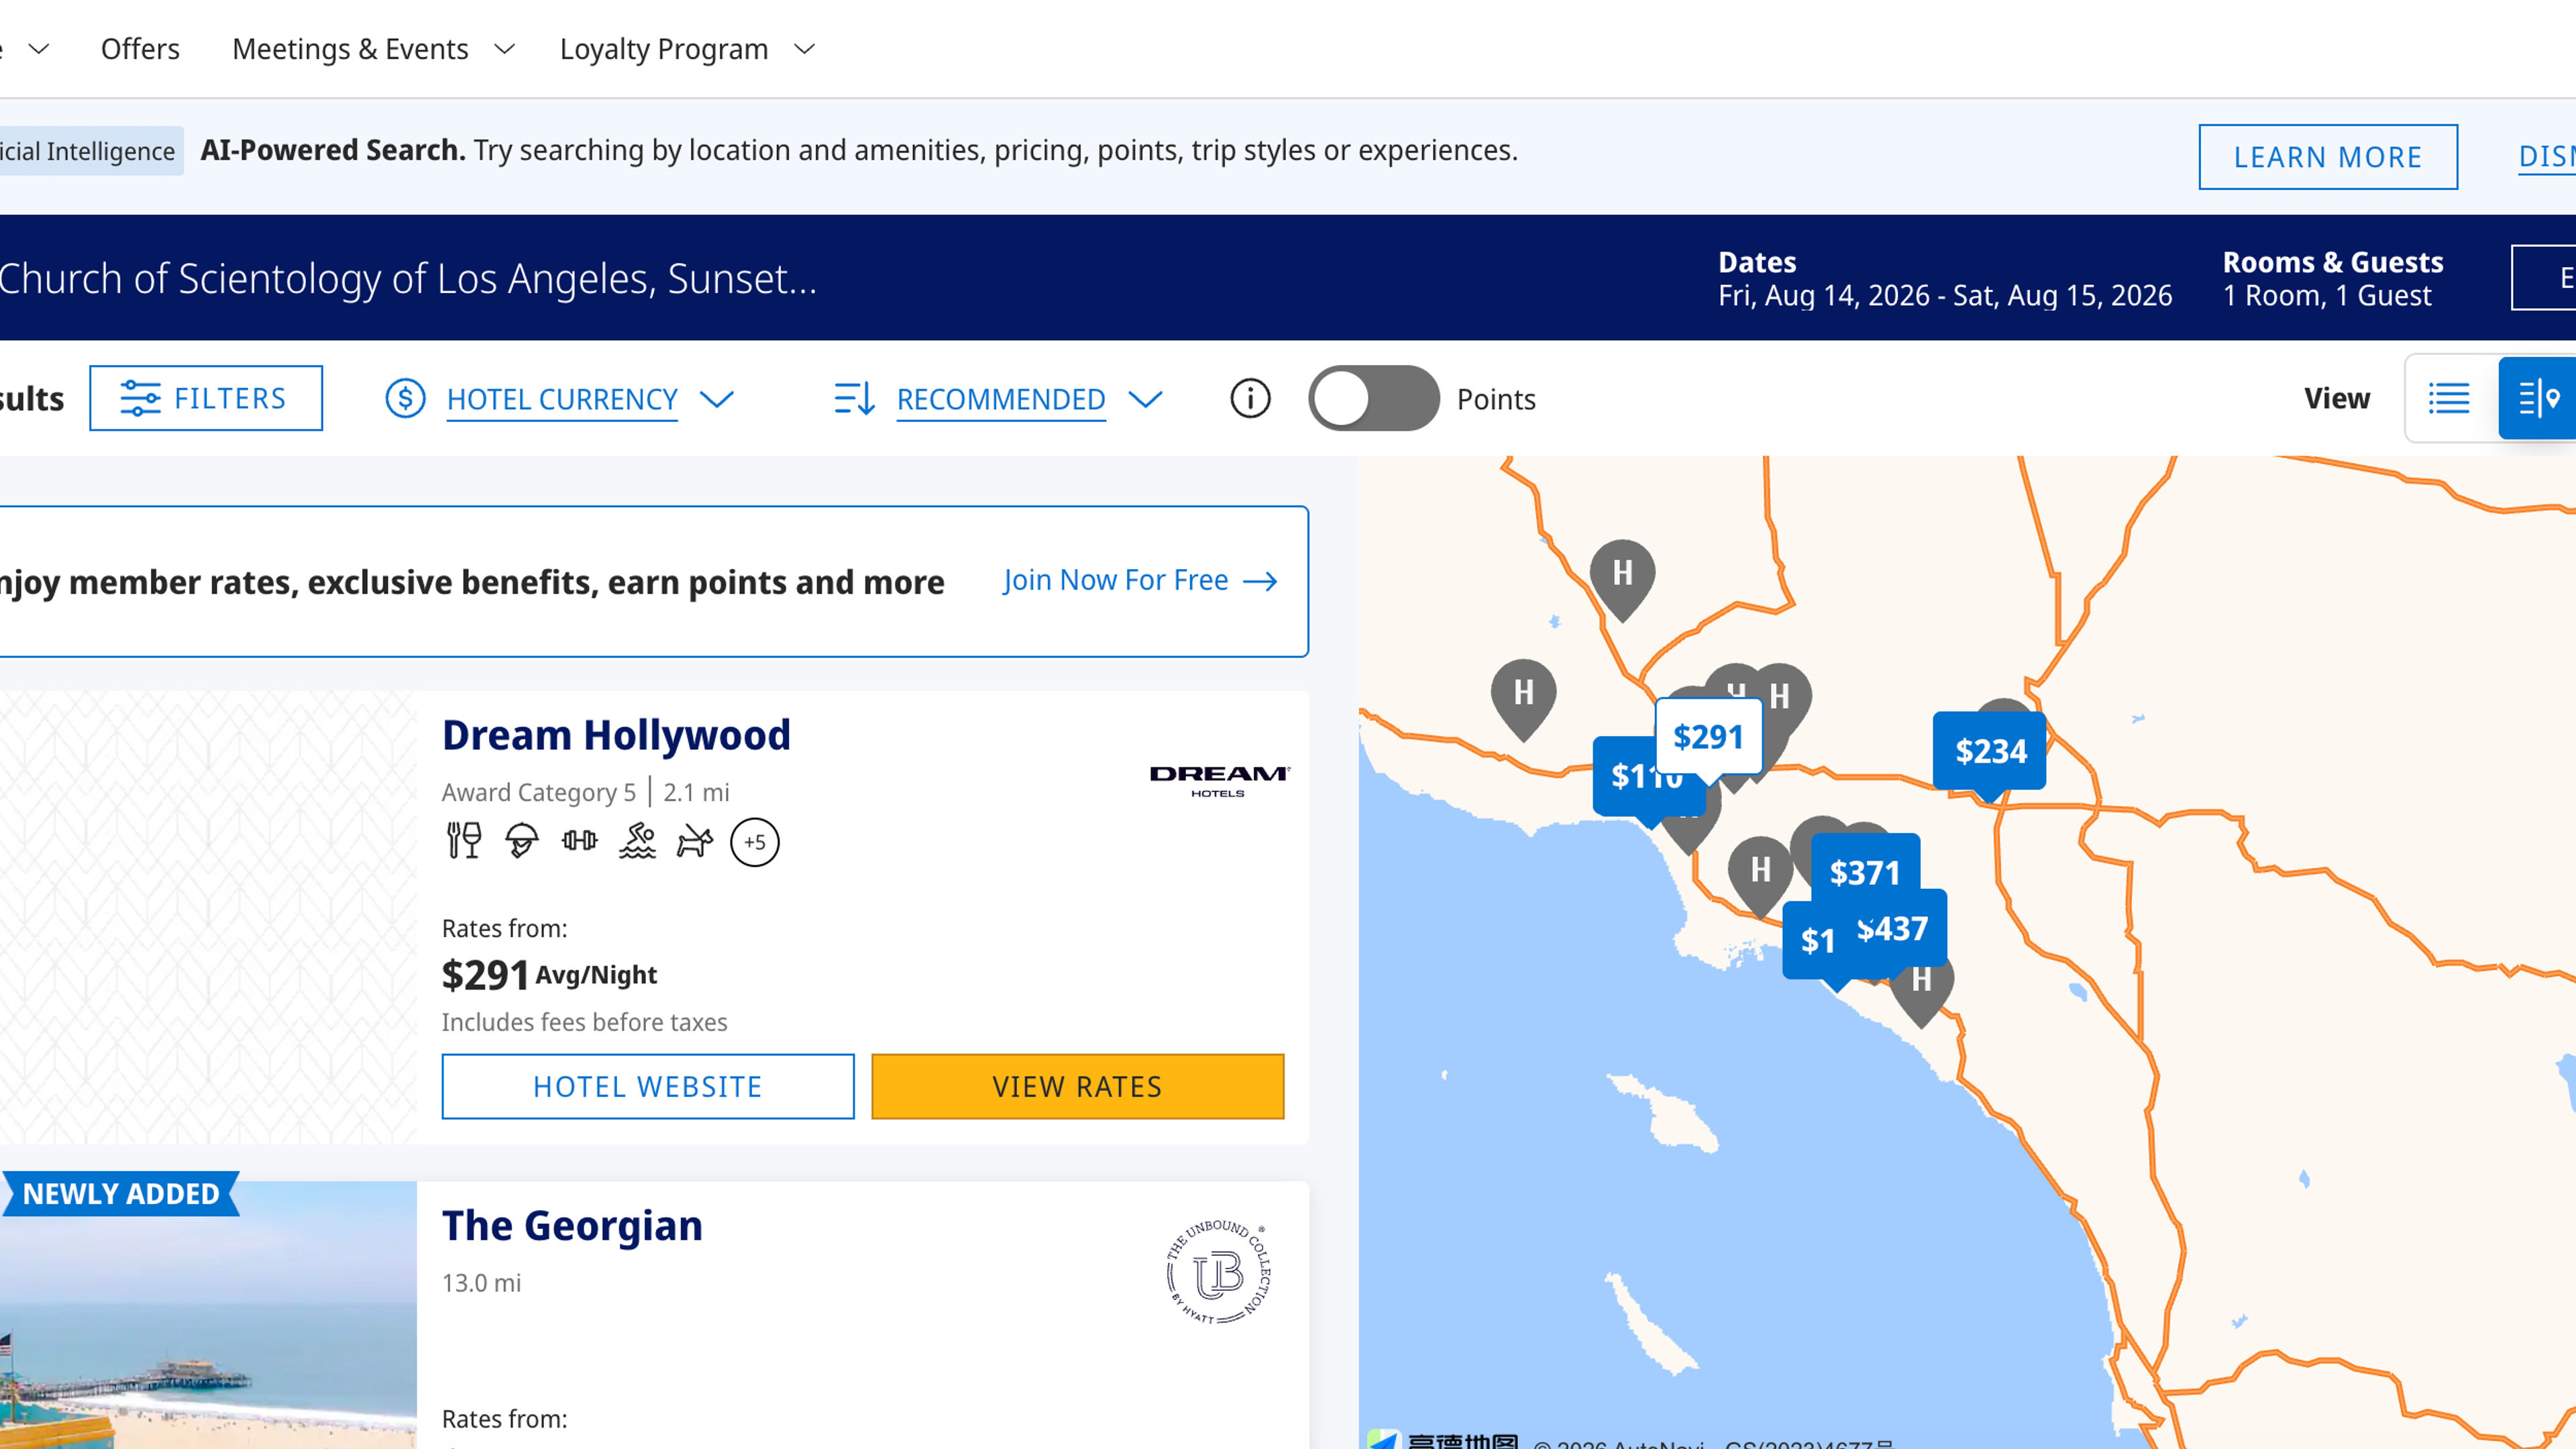Click Dream Hollywood's restaurant amenity icon

click(x=464, y=841)
